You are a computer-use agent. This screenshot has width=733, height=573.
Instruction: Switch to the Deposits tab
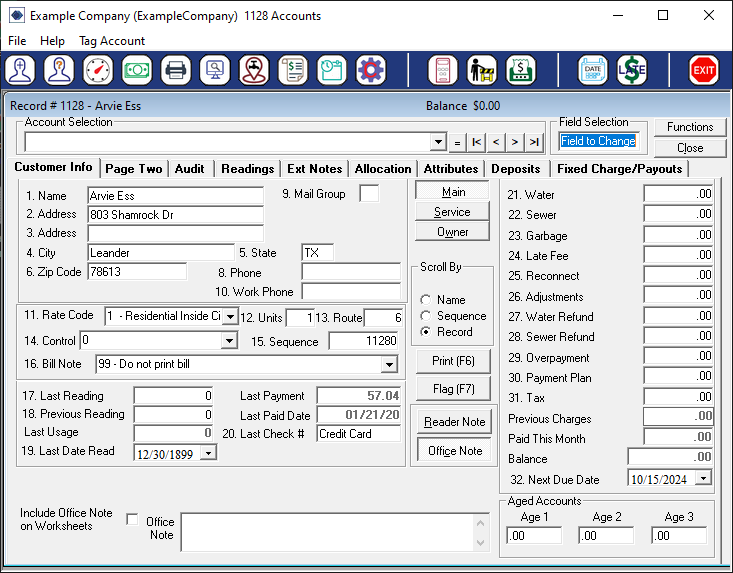[516, 169]
